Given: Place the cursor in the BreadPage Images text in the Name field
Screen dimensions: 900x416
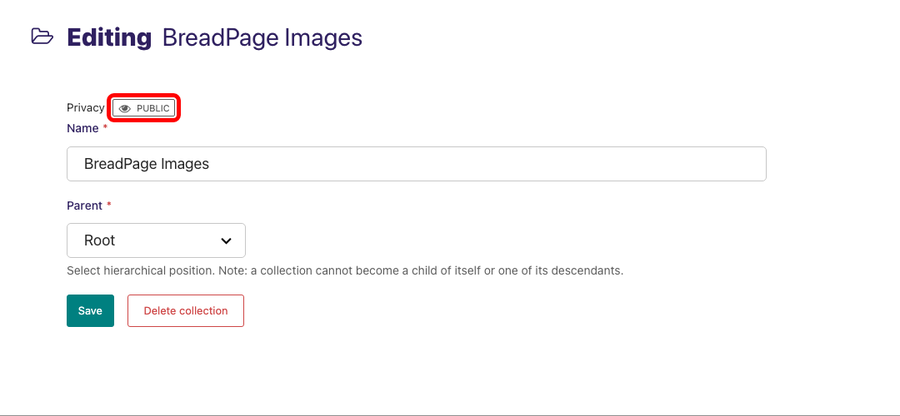Looking at the screenshot, I should pyautogui.click(x=146, y=164).
